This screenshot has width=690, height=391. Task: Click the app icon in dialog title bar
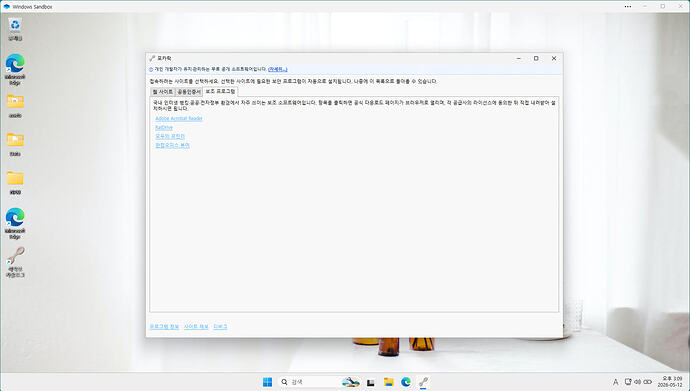pyautogui.click(x=152, y=58)
